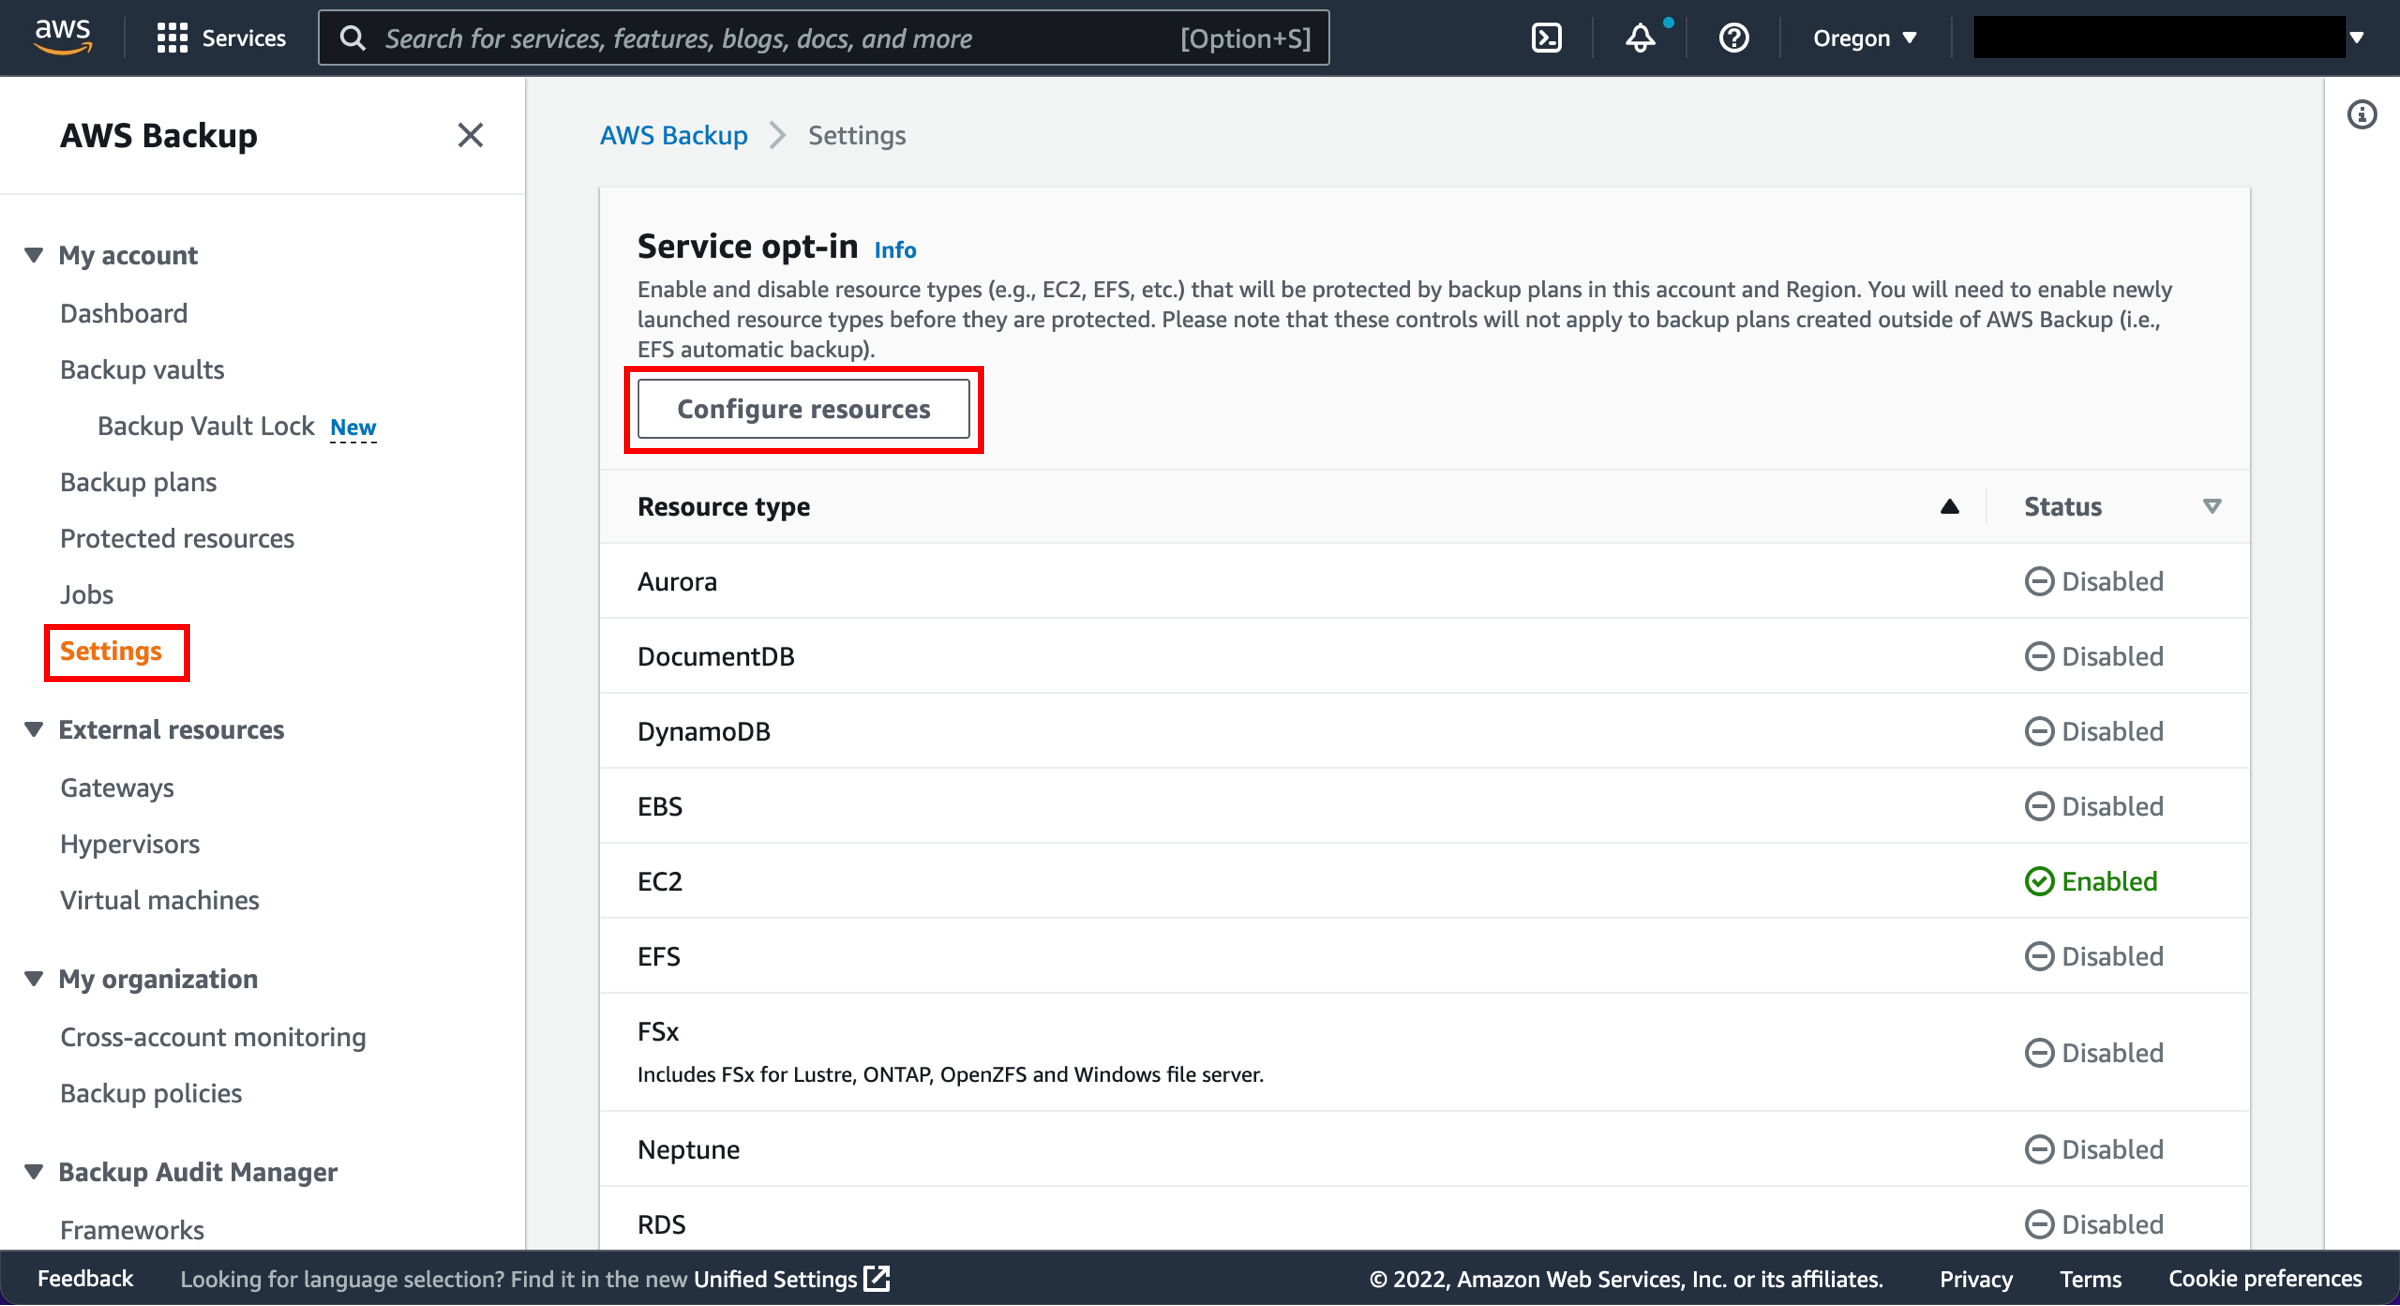Open Backup vaults page

(x=142, y=369)
